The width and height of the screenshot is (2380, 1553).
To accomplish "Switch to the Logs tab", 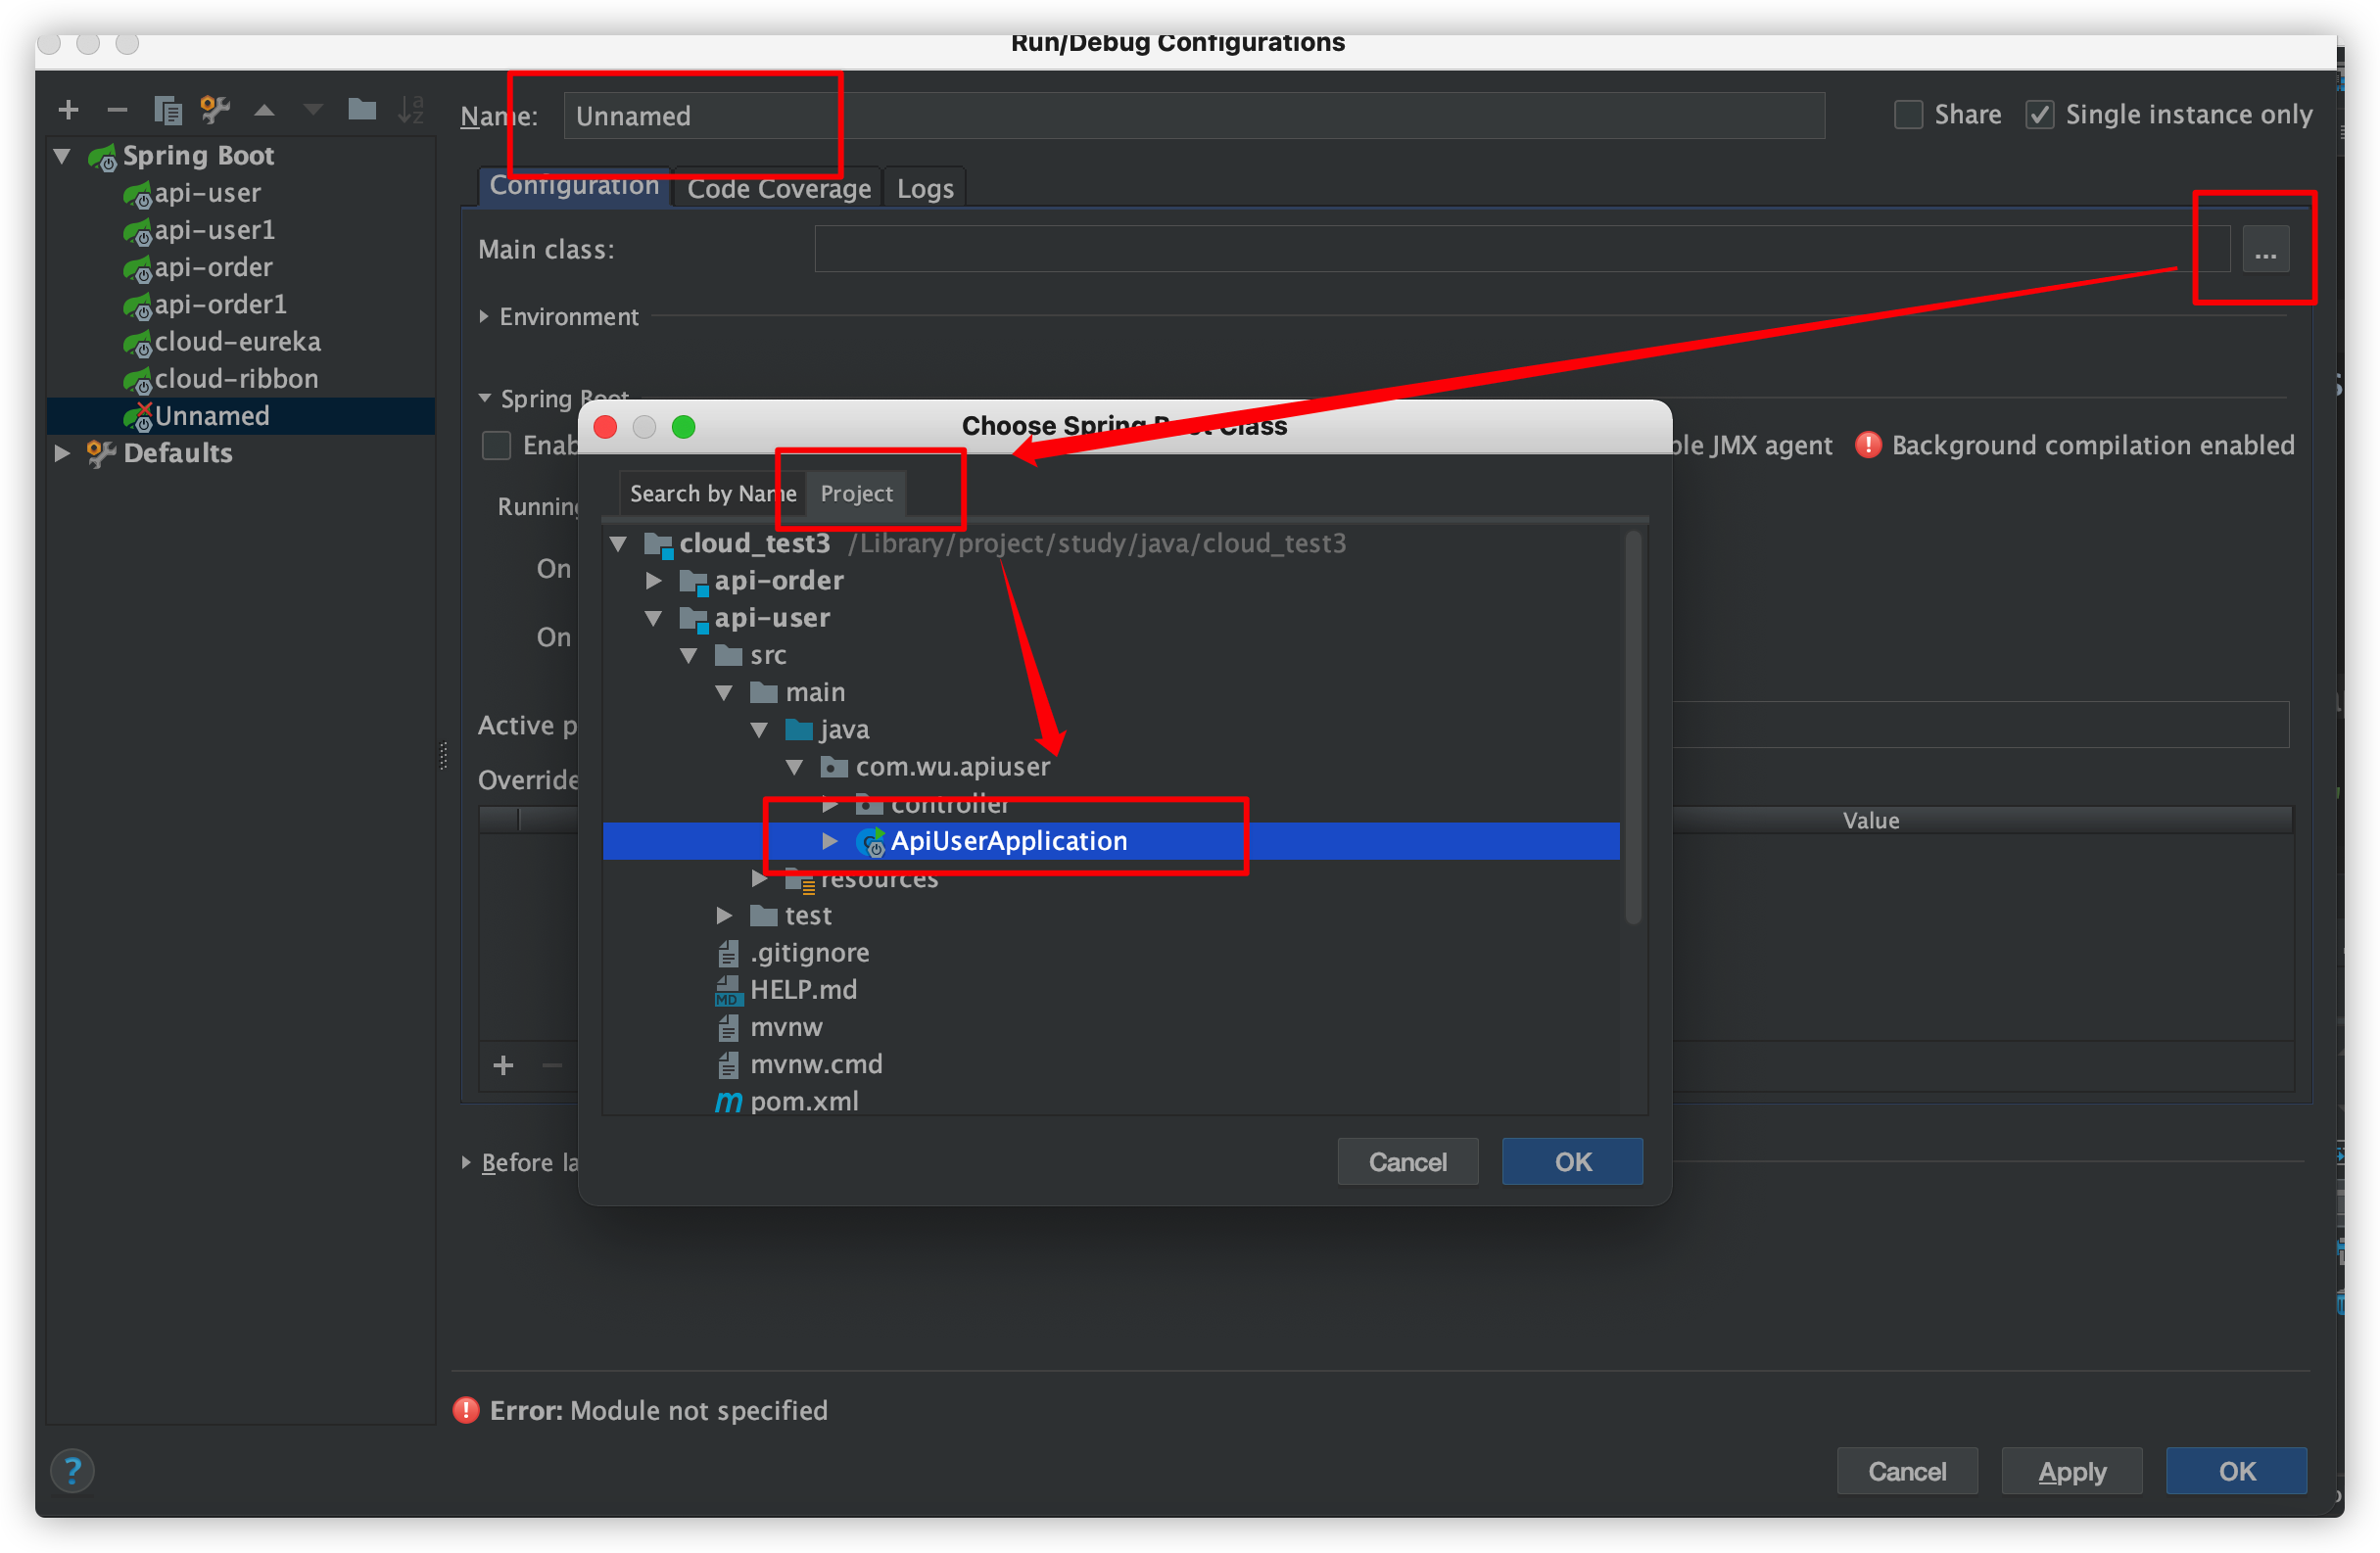I will pyautogui.click(x=925, y=188).
